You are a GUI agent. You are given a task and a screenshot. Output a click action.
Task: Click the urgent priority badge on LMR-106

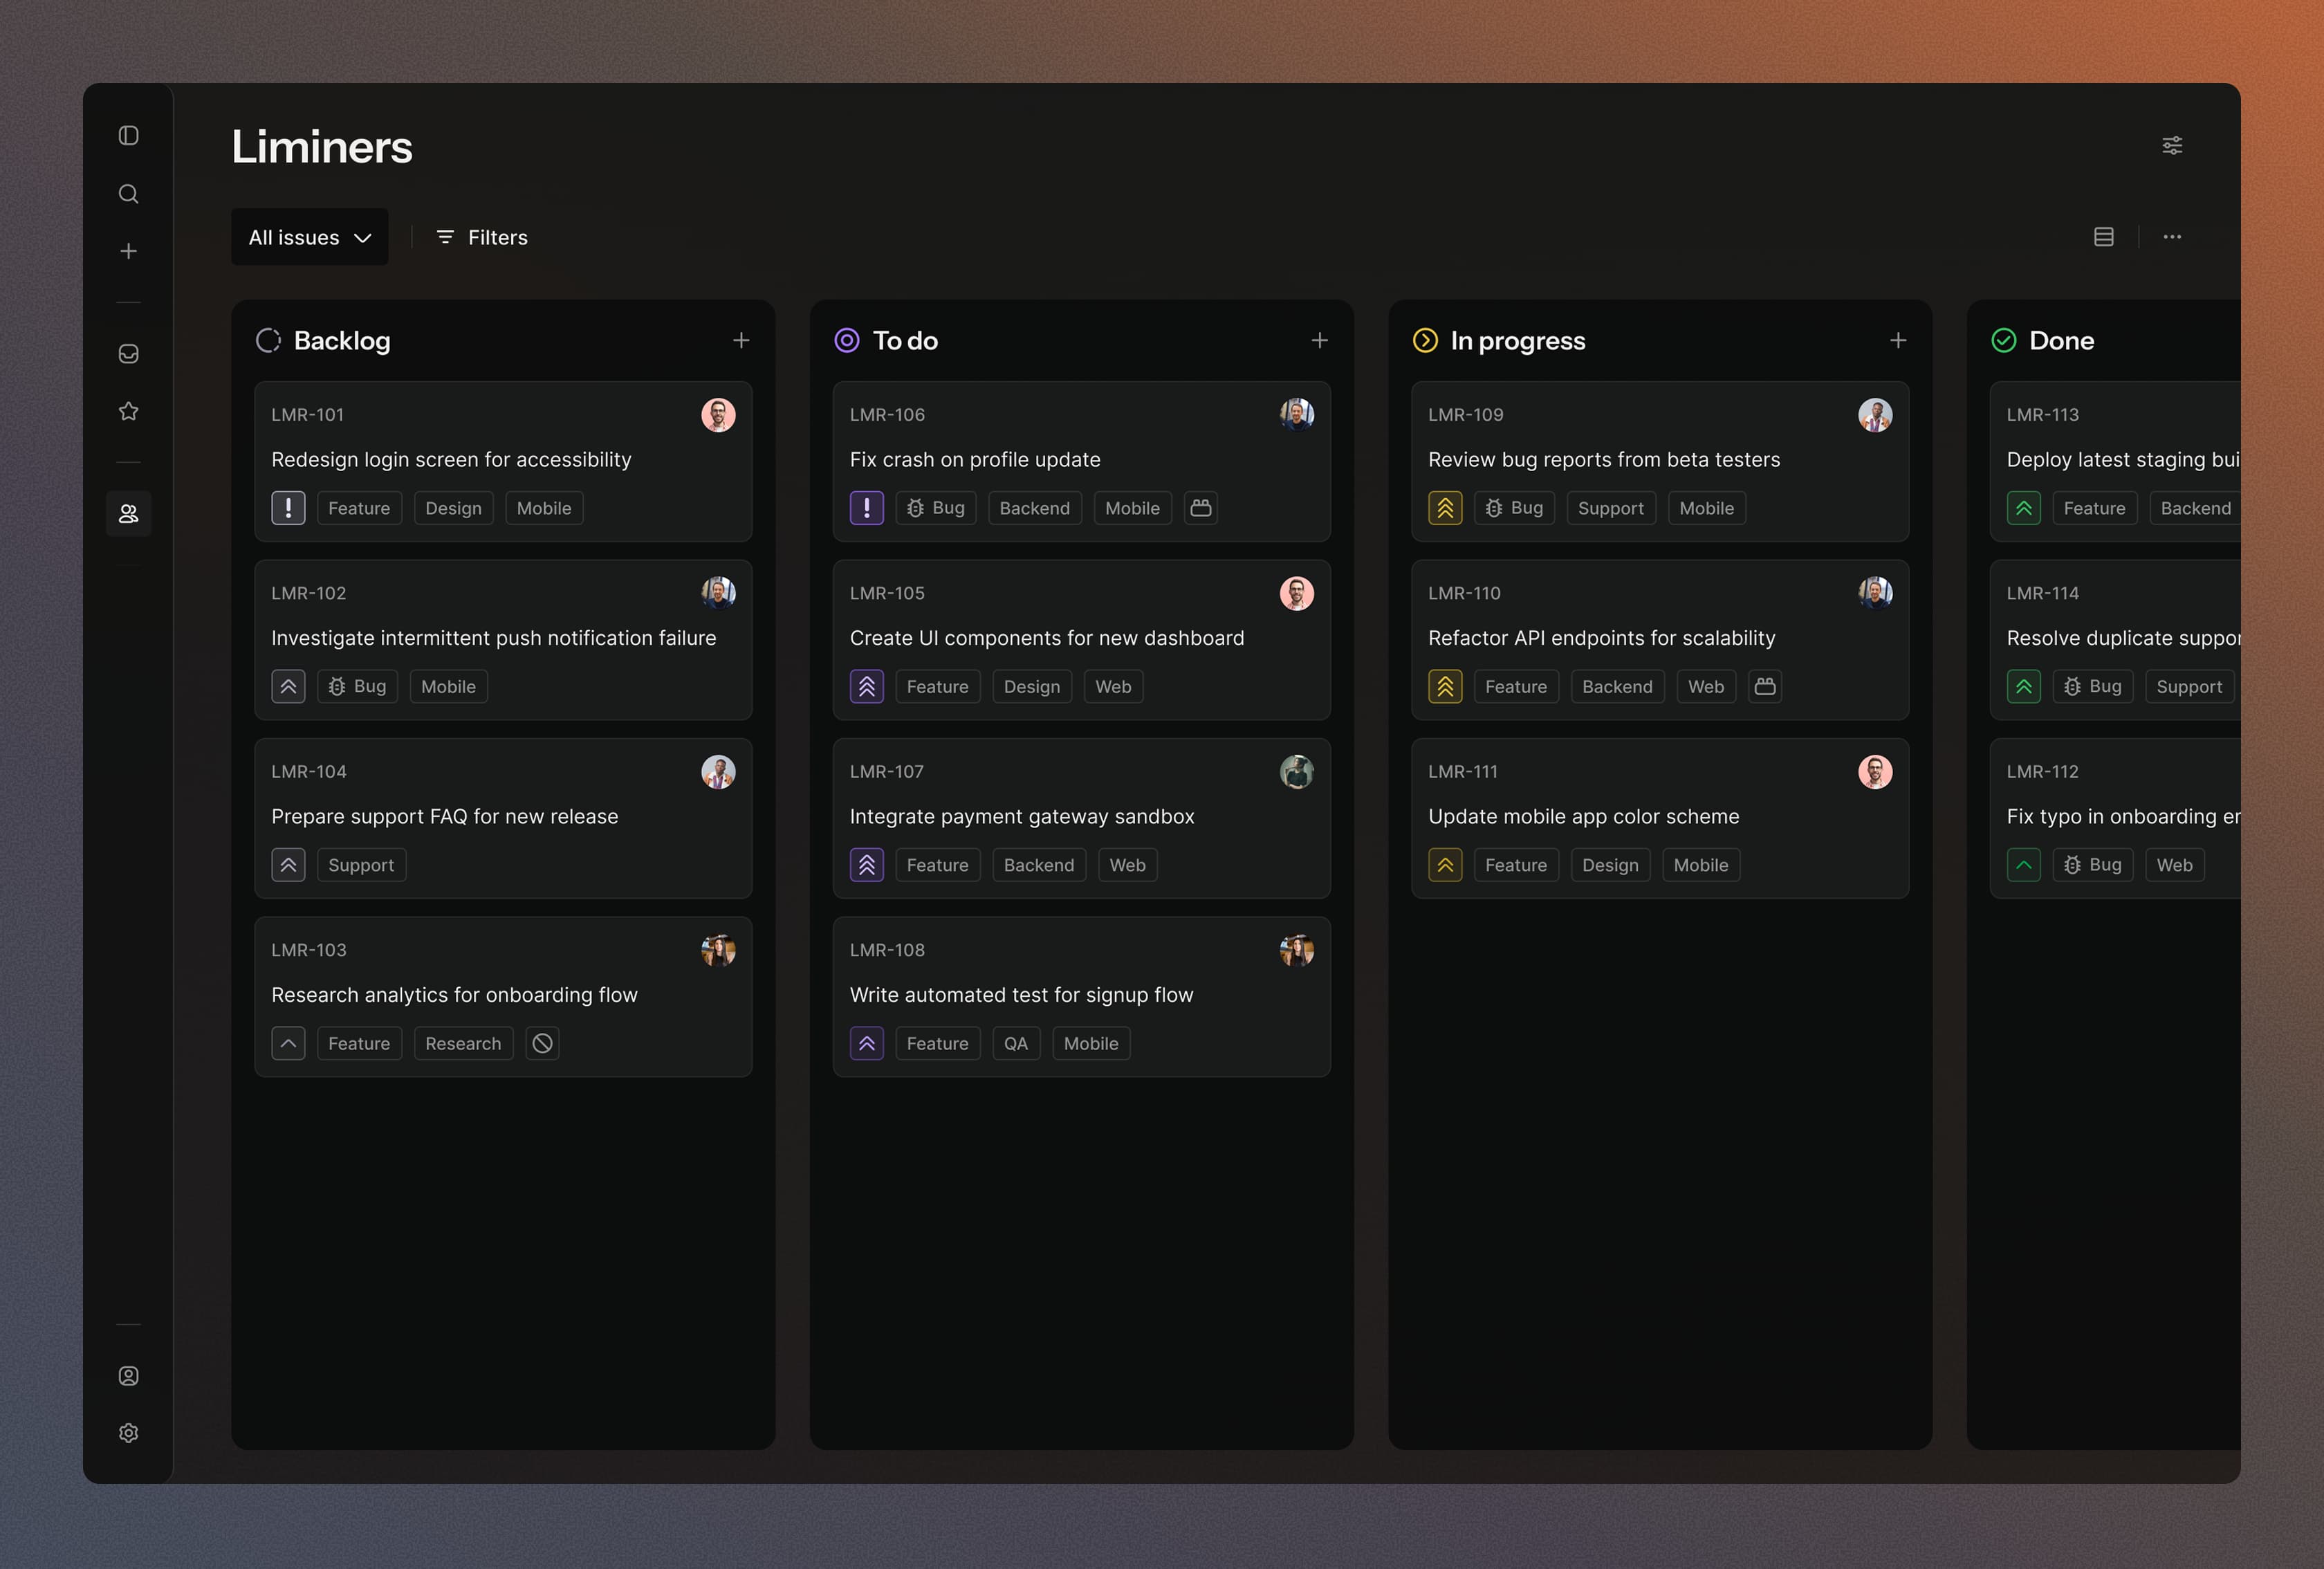point(866,508)
